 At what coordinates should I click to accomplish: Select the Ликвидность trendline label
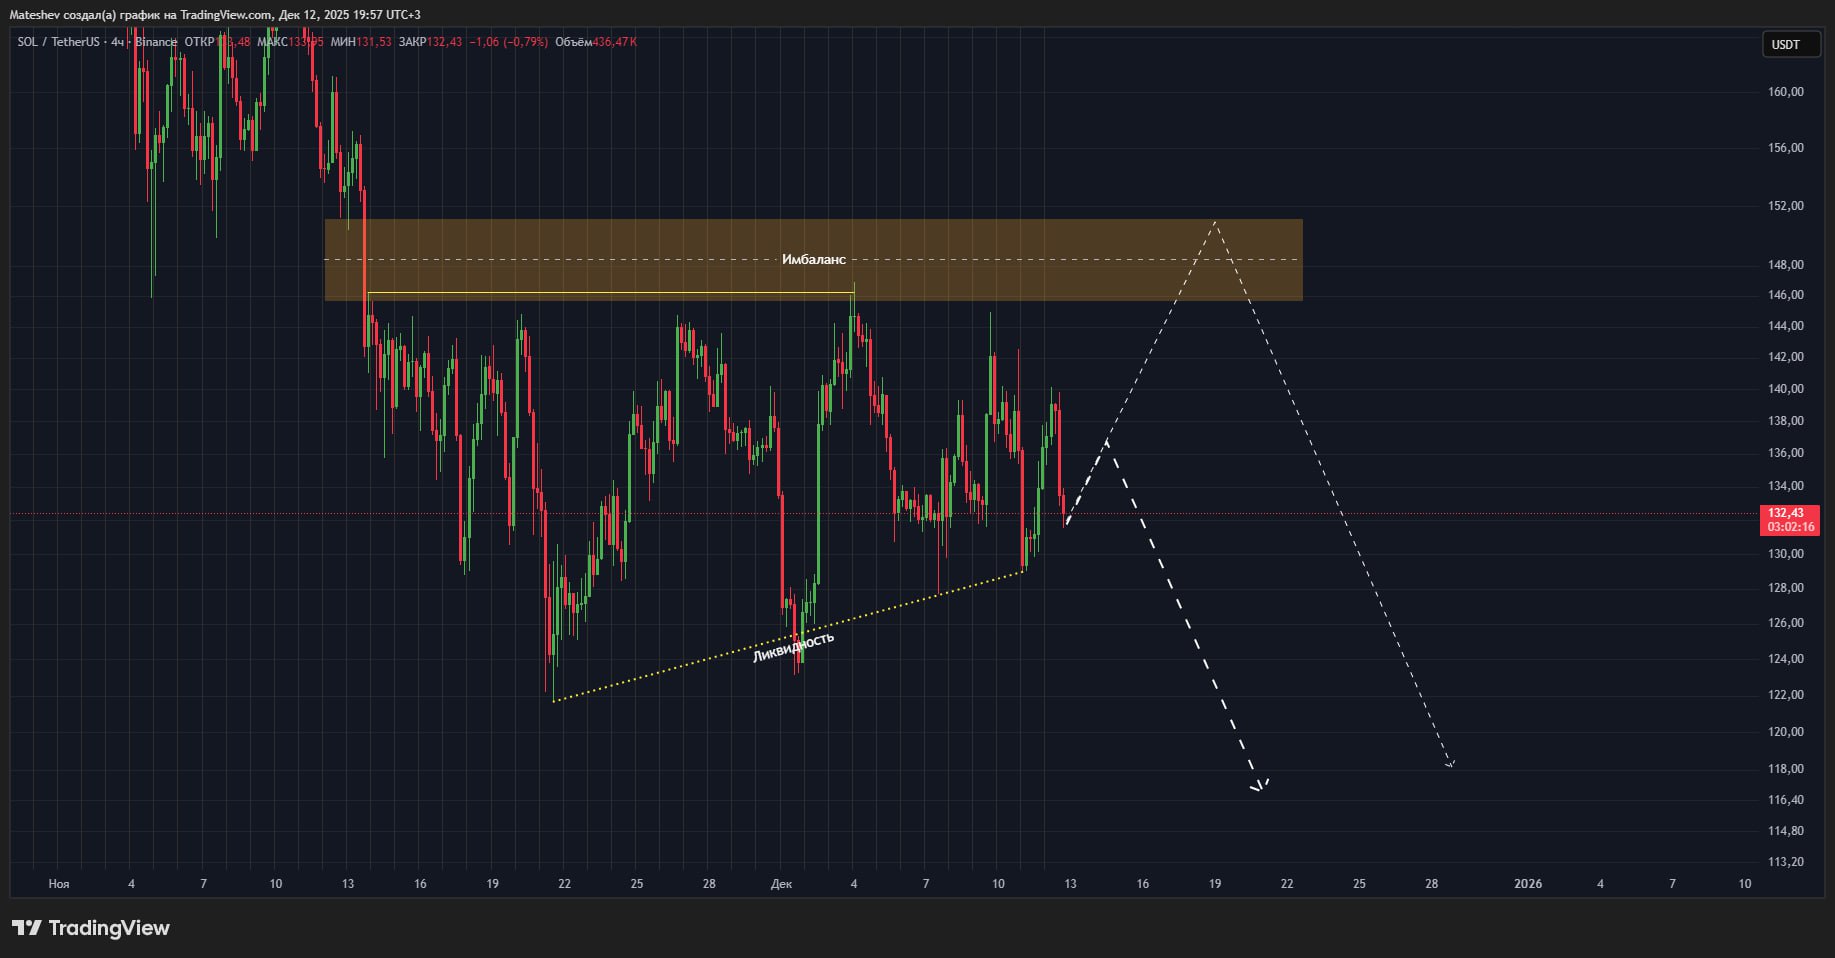click(793, 647)
